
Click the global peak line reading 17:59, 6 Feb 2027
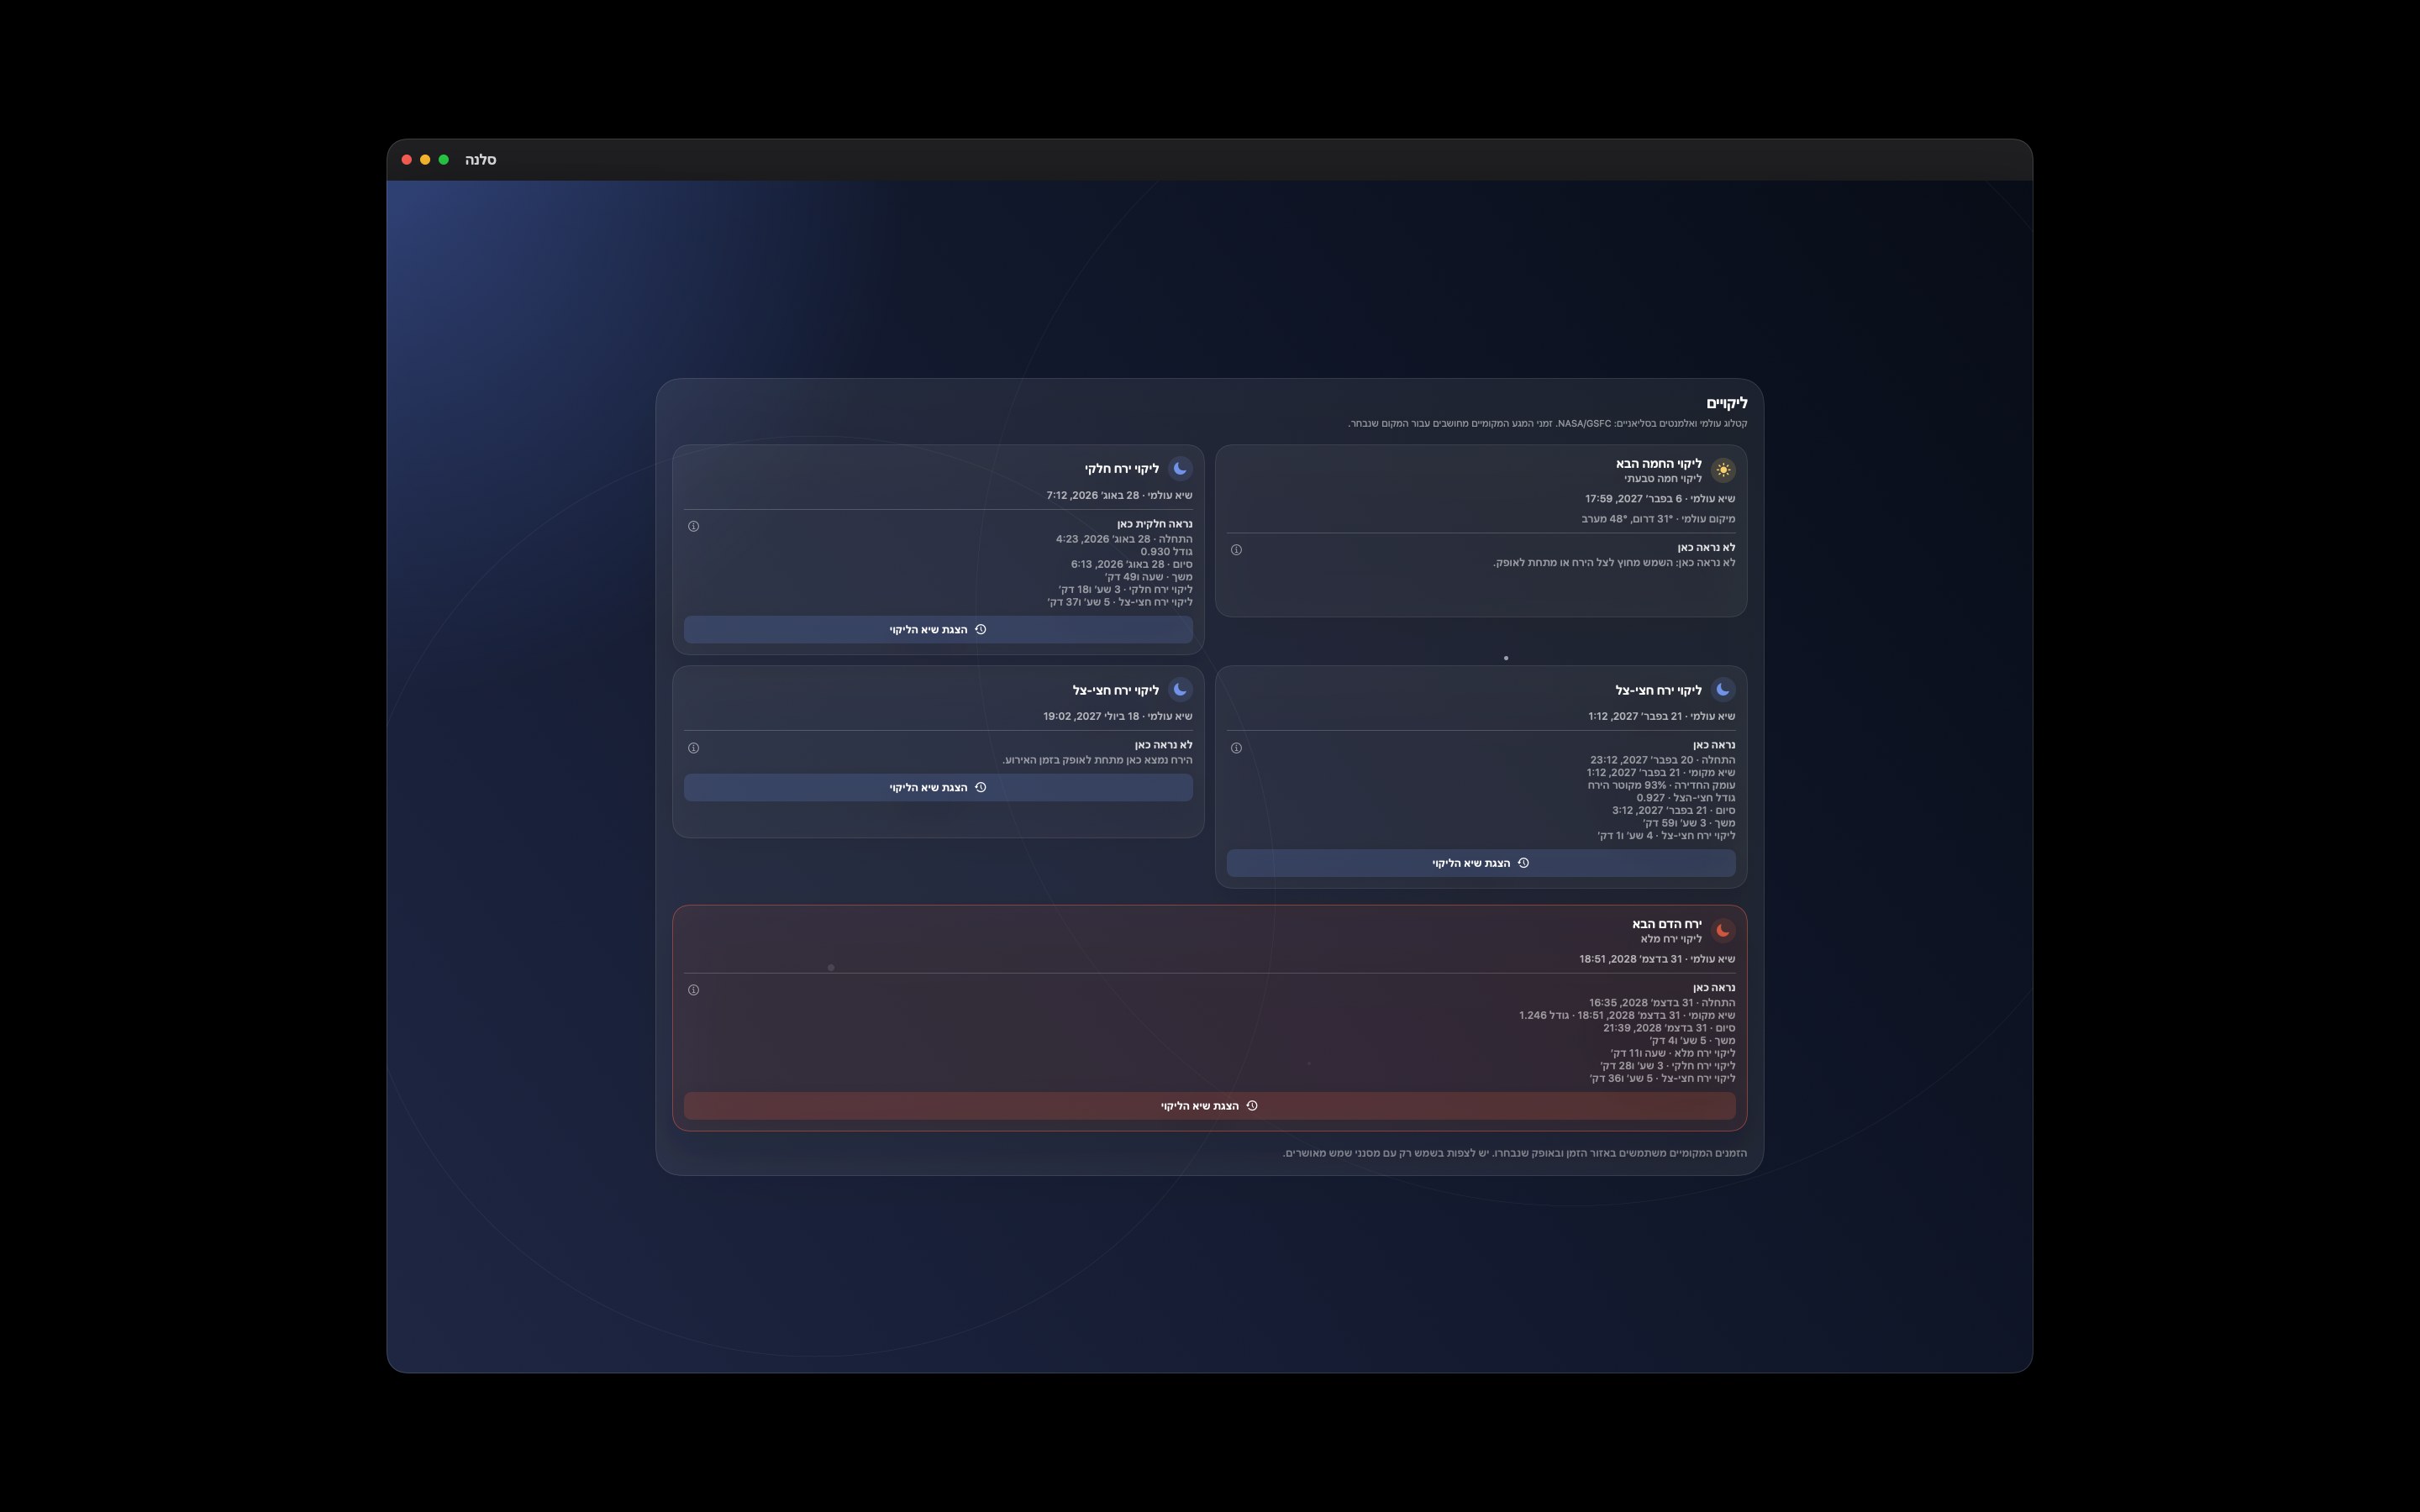point(1659,499)
